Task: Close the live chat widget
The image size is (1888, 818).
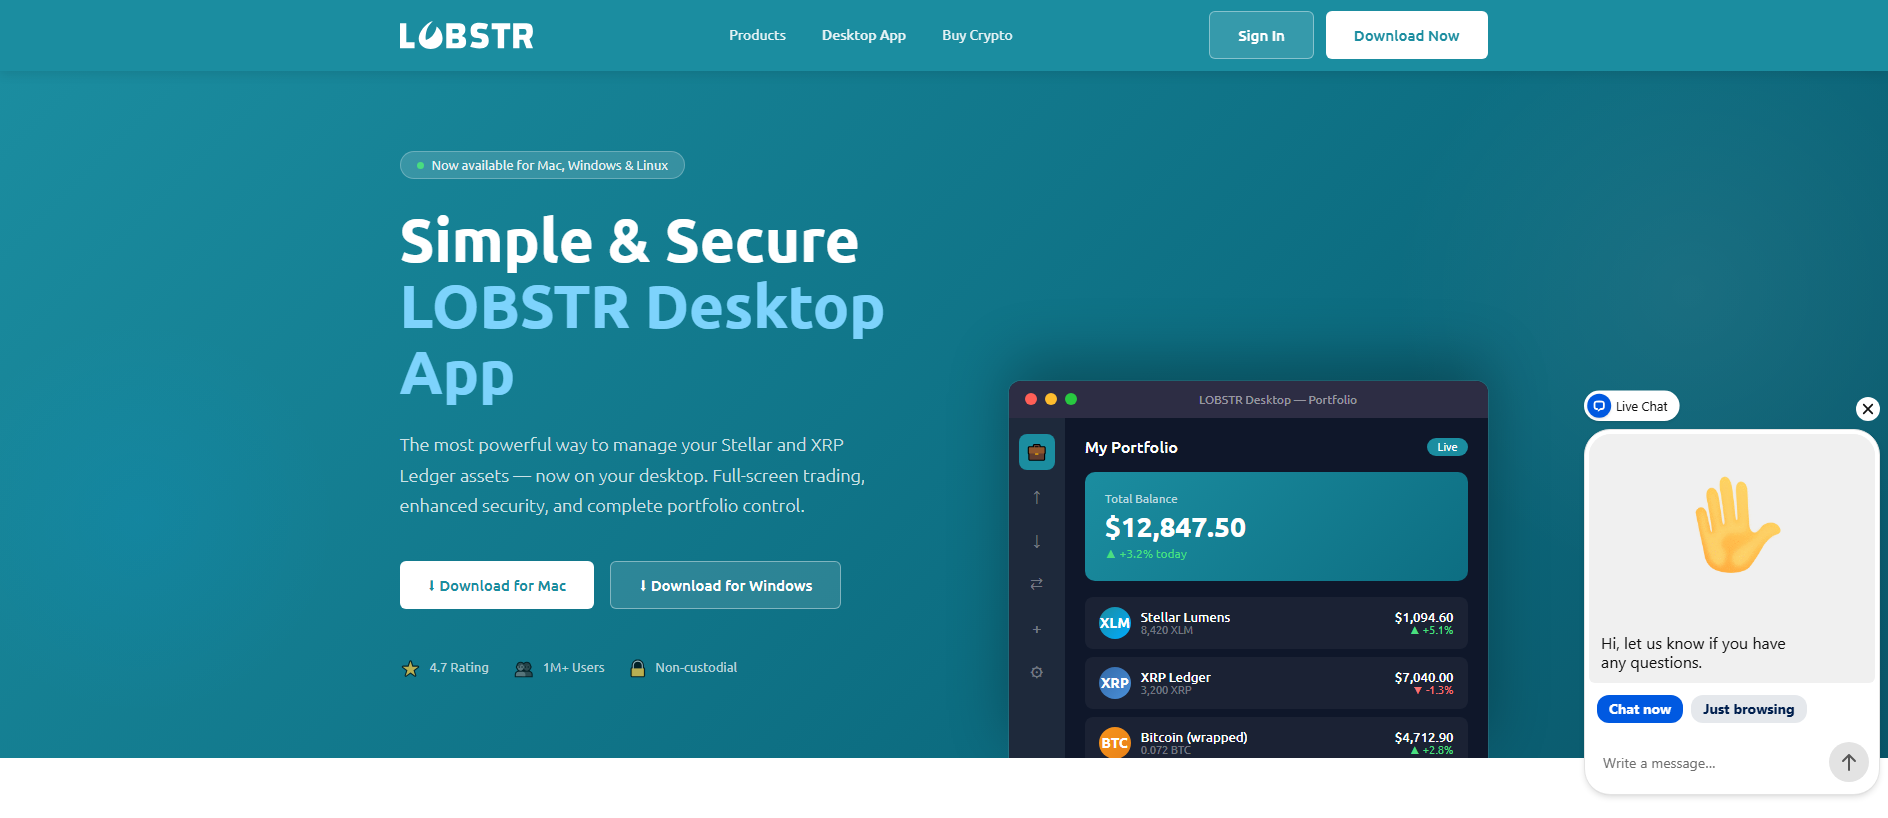Action: tap(1868, 409)
